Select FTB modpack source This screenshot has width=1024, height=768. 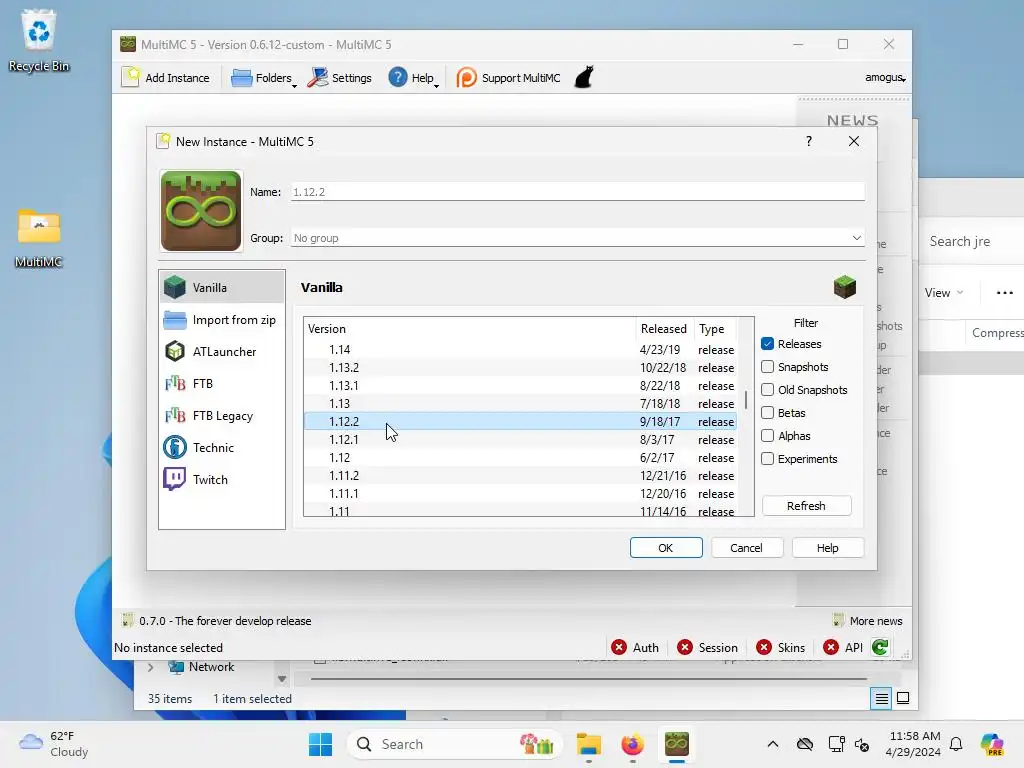[222, 383]
